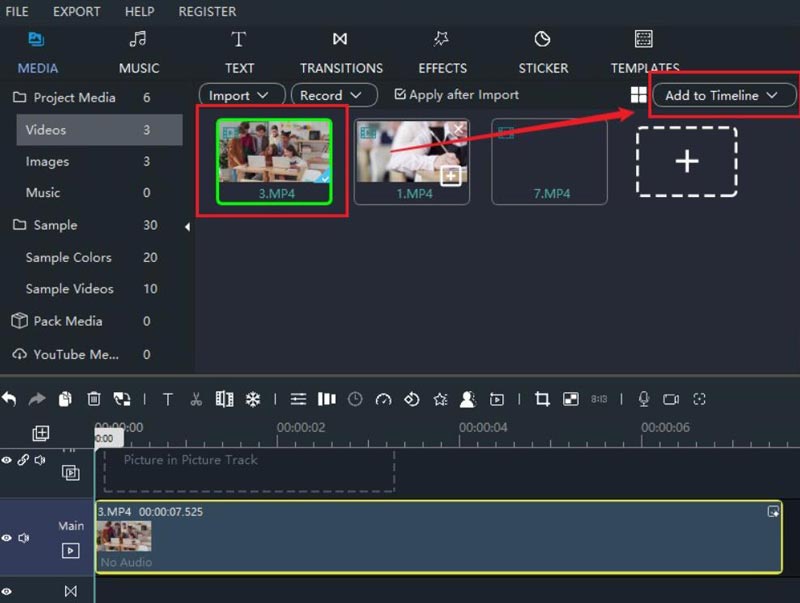The image size is (800, 603).
Task: Click the film strip trim icon
Action: [224, 399]
